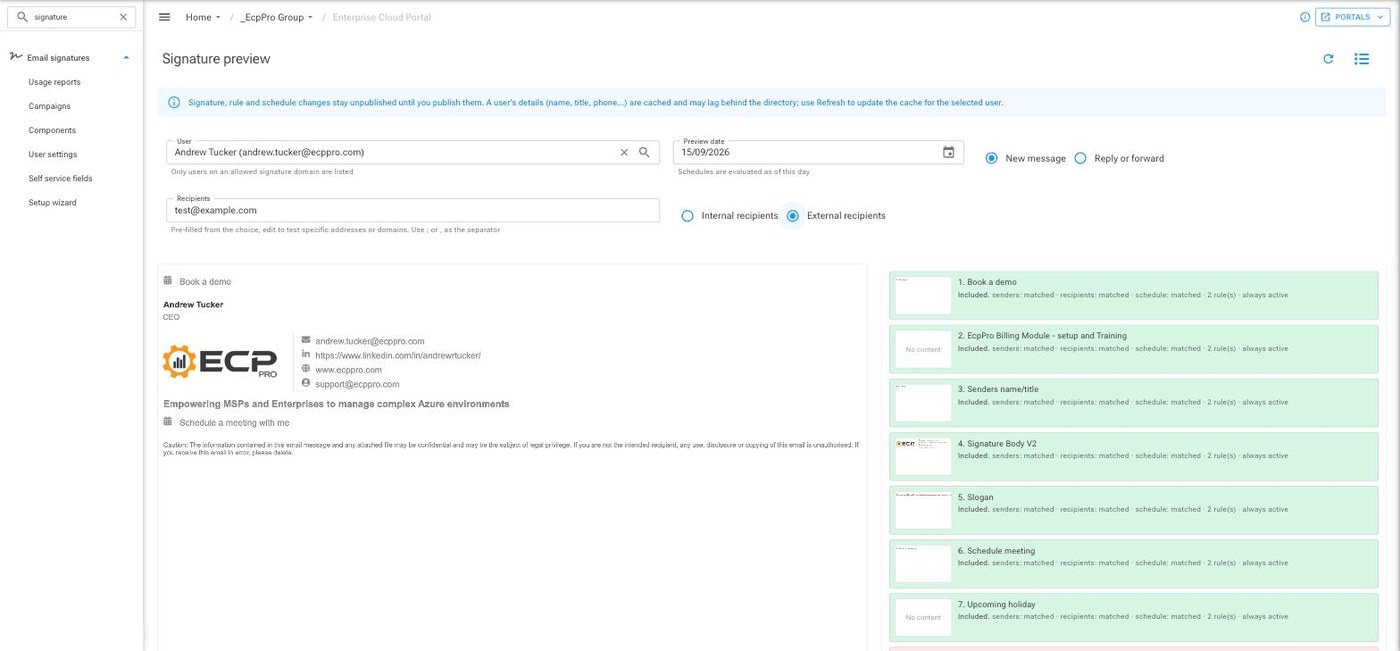Click the ECP Pro logo in signature
The height and width of the screenshot is (651, 1400).
tap(221, 362)
